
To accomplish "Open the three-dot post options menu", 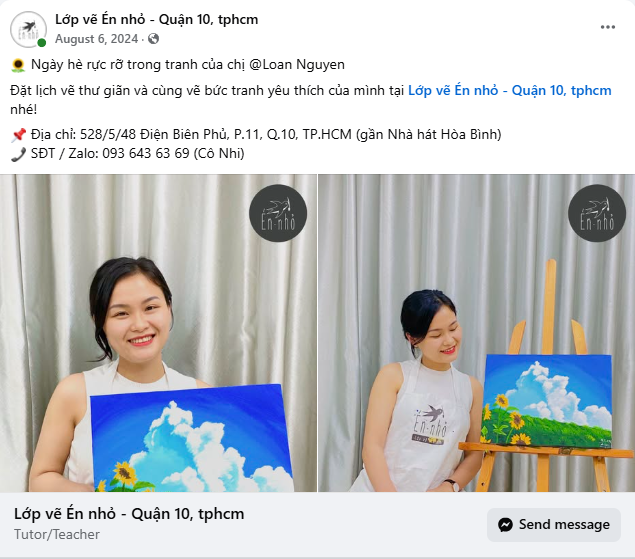I will (607, 27).
